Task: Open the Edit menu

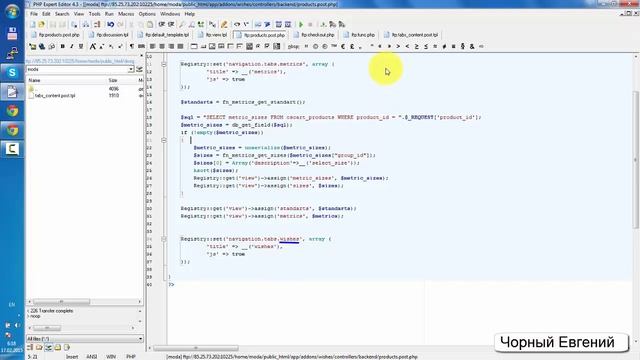Action: (47, 14)
